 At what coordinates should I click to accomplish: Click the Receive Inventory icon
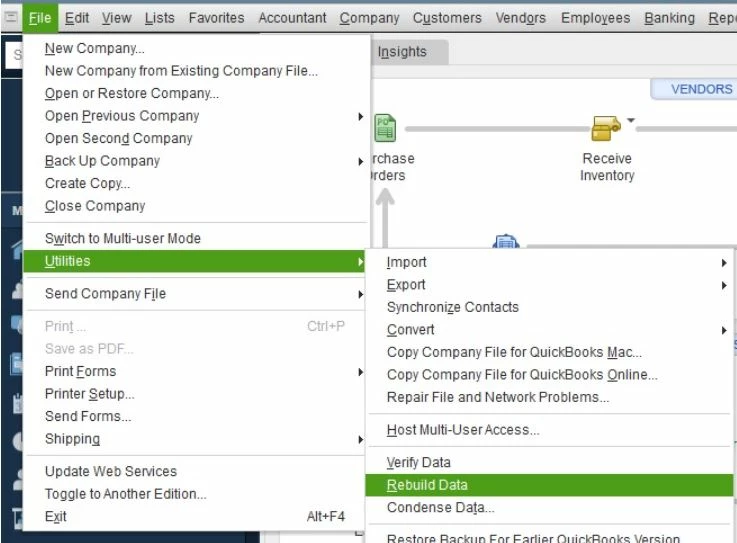[x=606, y=128]
